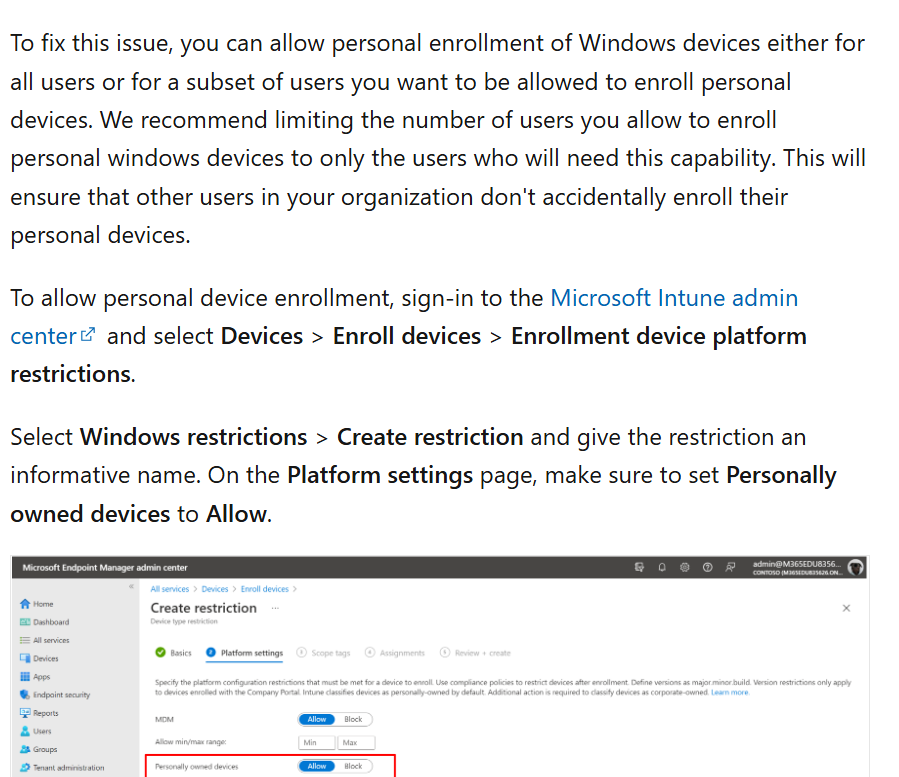This screenshot has height=777, width=899.
Task: Click the 'MDM' row label
Action: tap(164, 719)
